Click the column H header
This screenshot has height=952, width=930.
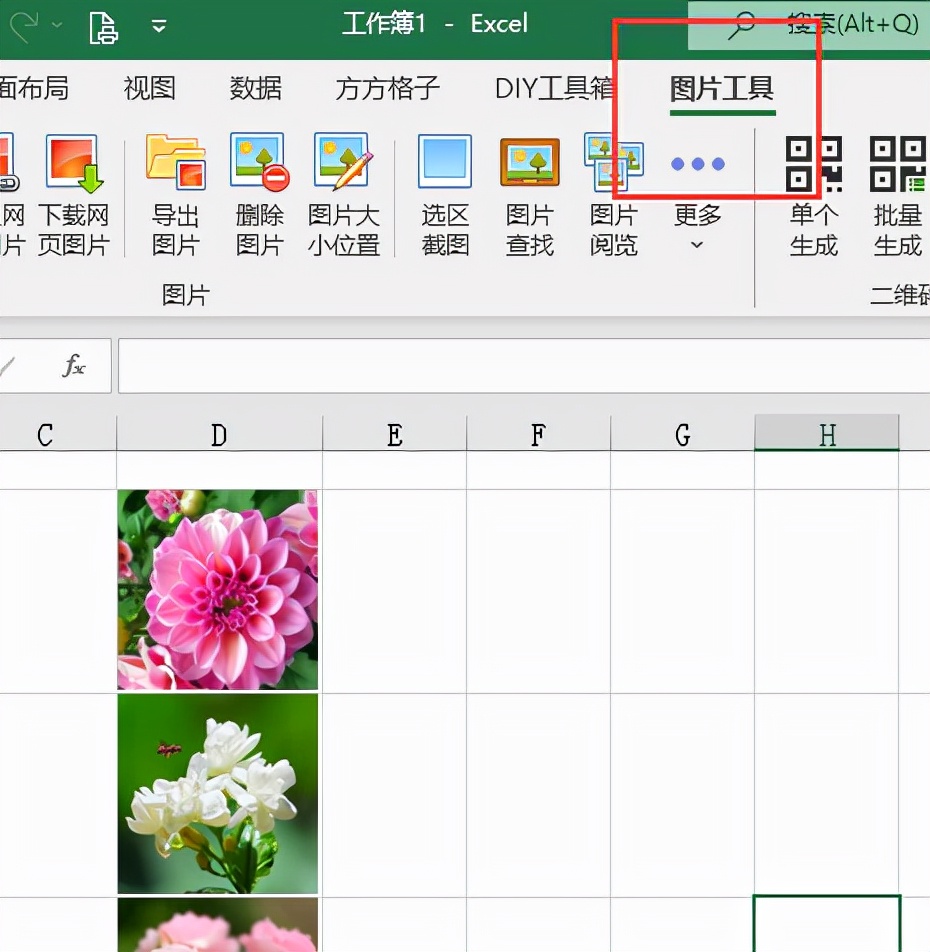coord(826,434)
